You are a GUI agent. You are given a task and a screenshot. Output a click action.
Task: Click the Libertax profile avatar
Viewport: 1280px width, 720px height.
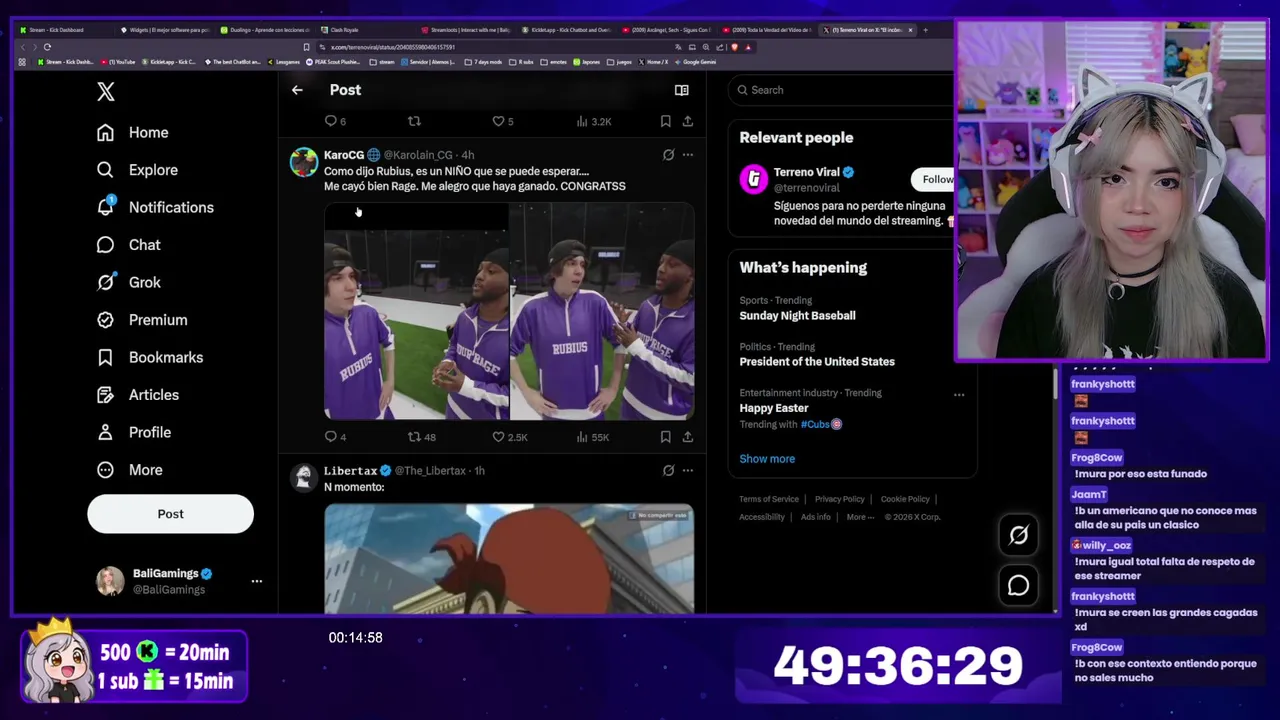pyautogui.click(x=304, y=477)
